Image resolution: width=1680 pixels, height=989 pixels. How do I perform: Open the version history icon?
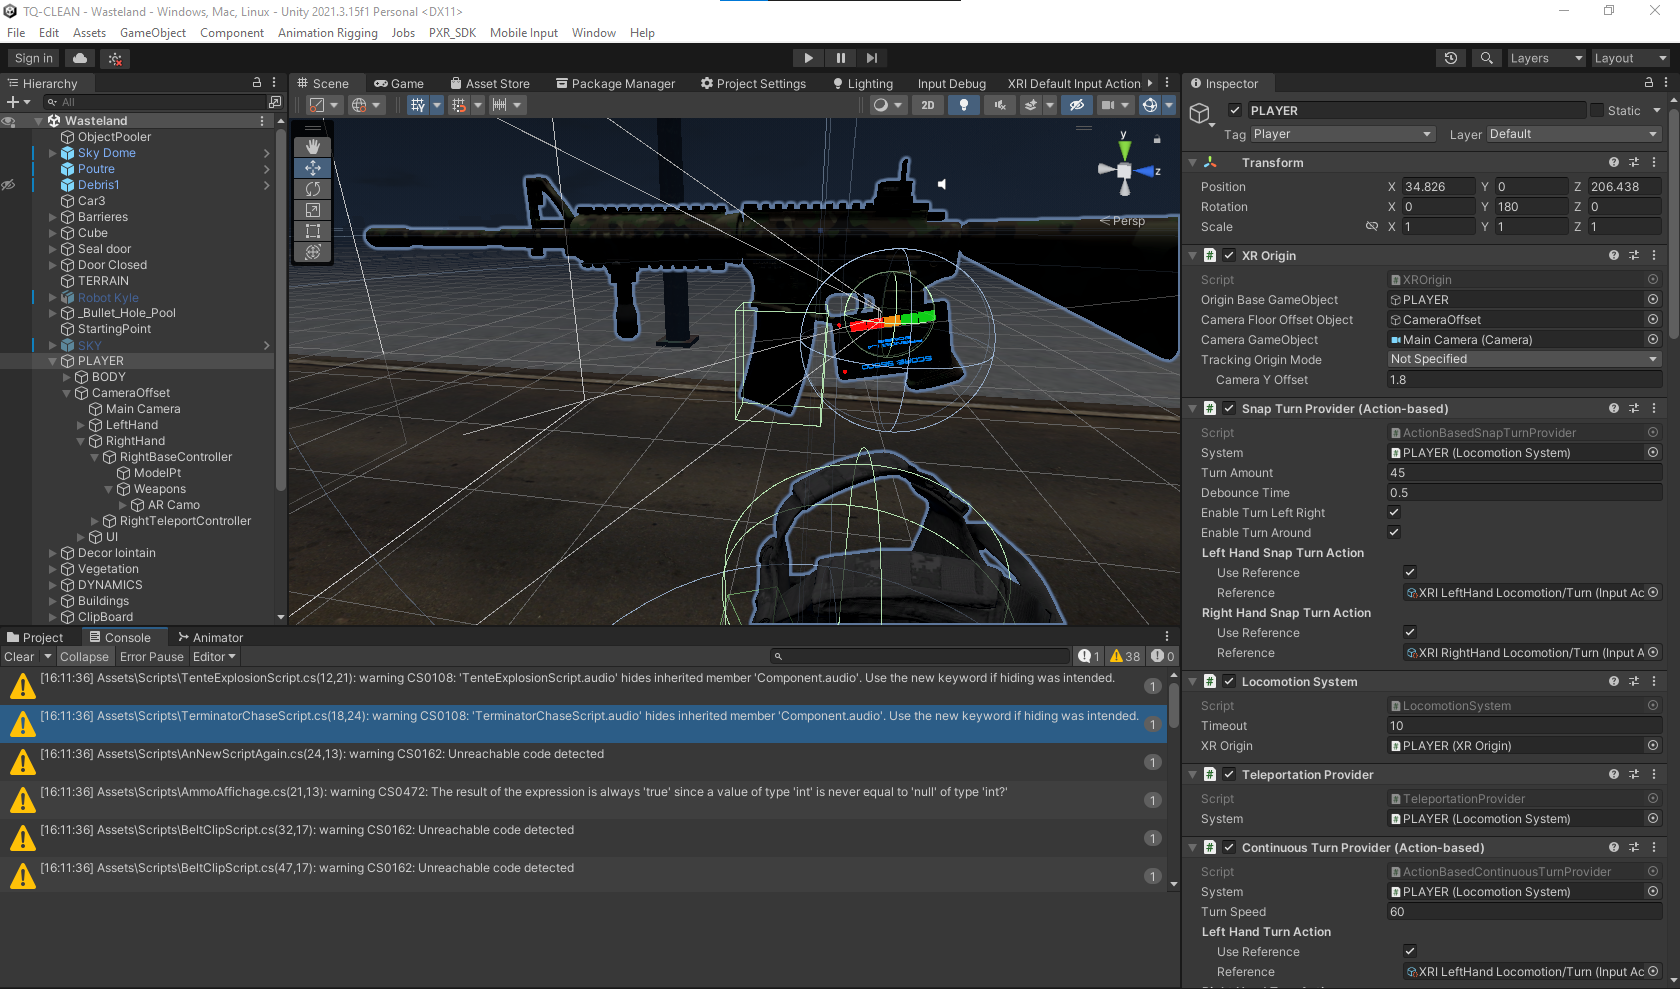1450,58
